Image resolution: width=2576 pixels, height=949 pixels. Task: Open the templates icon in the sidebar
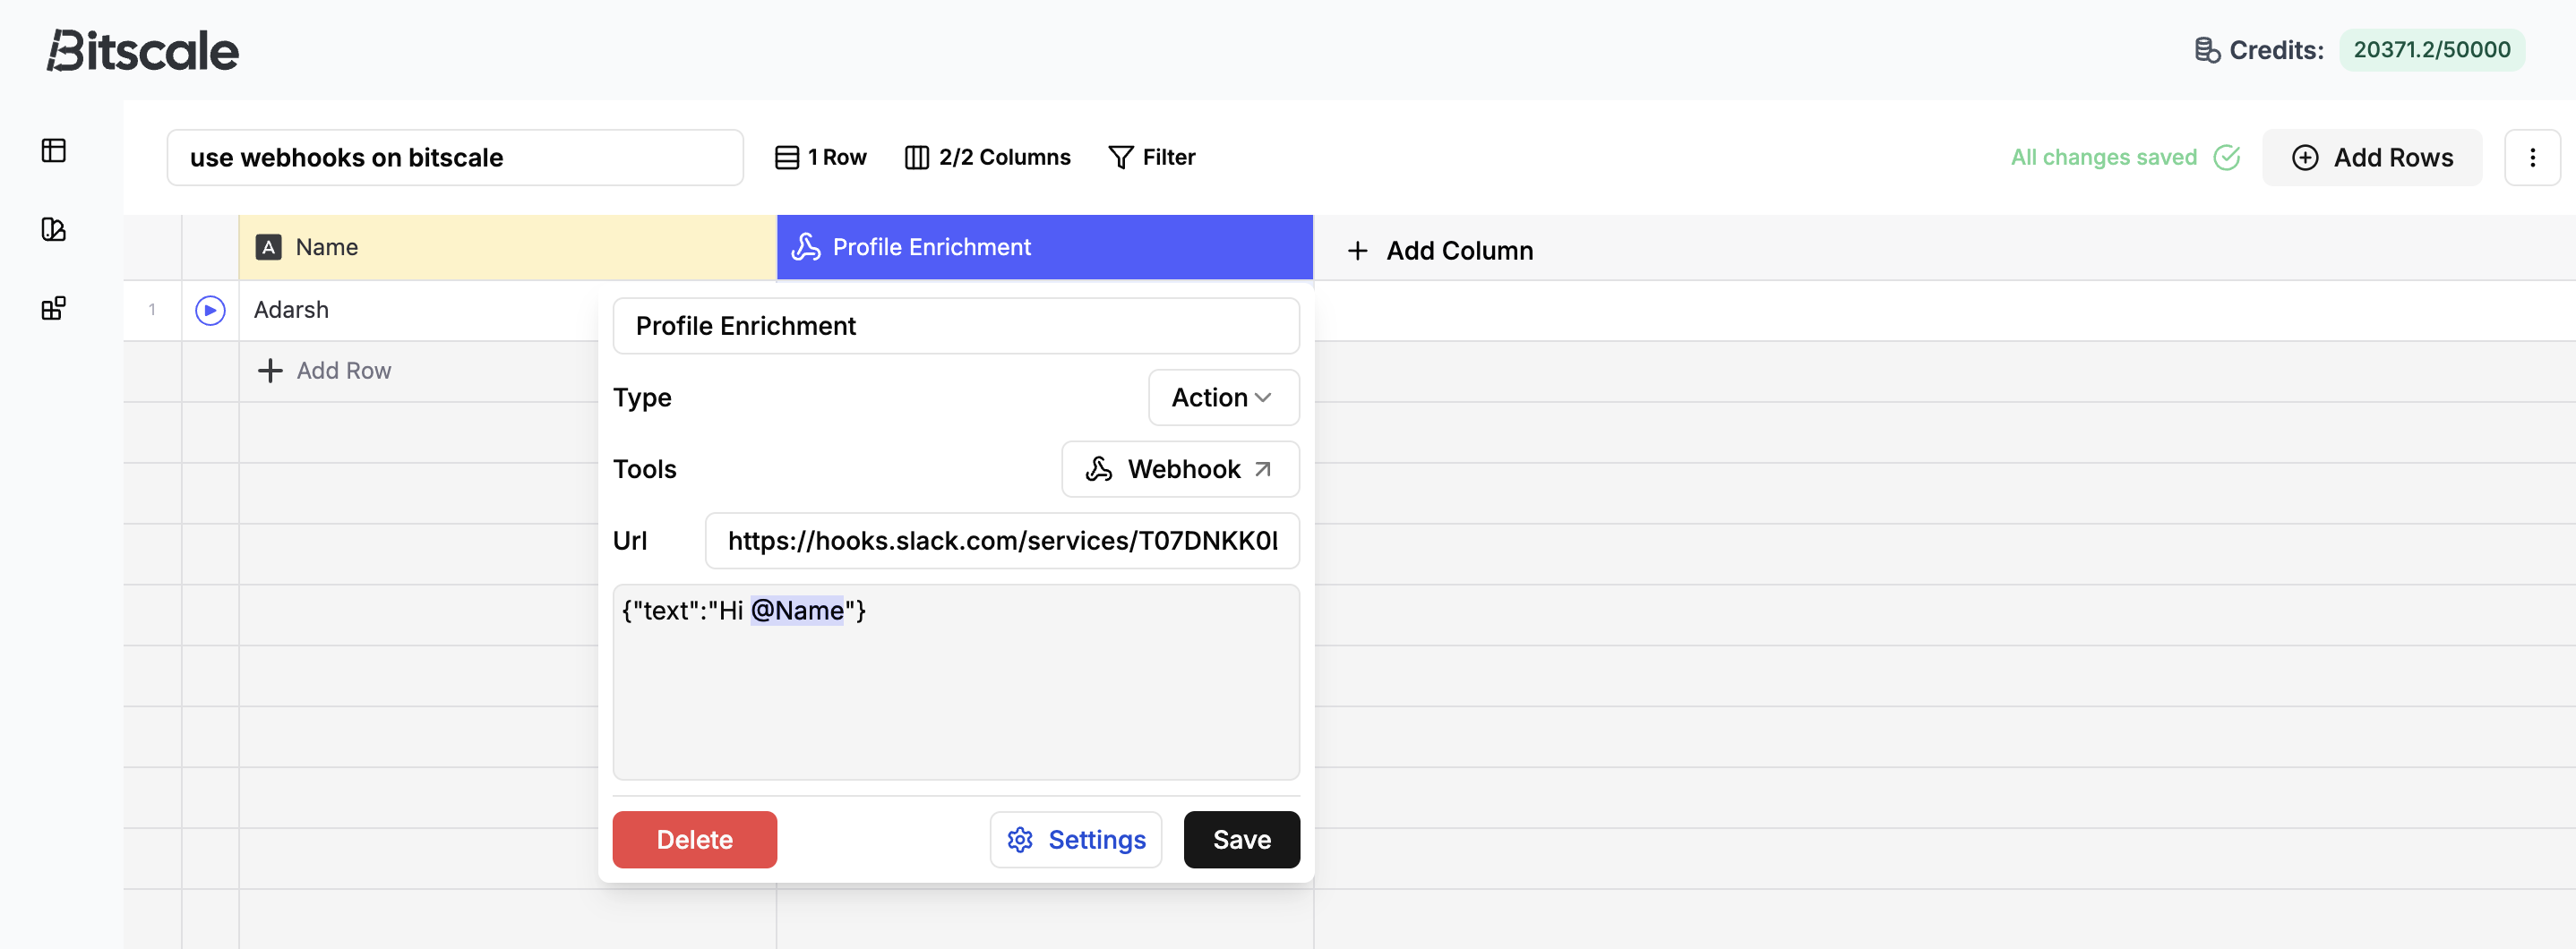pyautogui.click(x=54, y=229)
